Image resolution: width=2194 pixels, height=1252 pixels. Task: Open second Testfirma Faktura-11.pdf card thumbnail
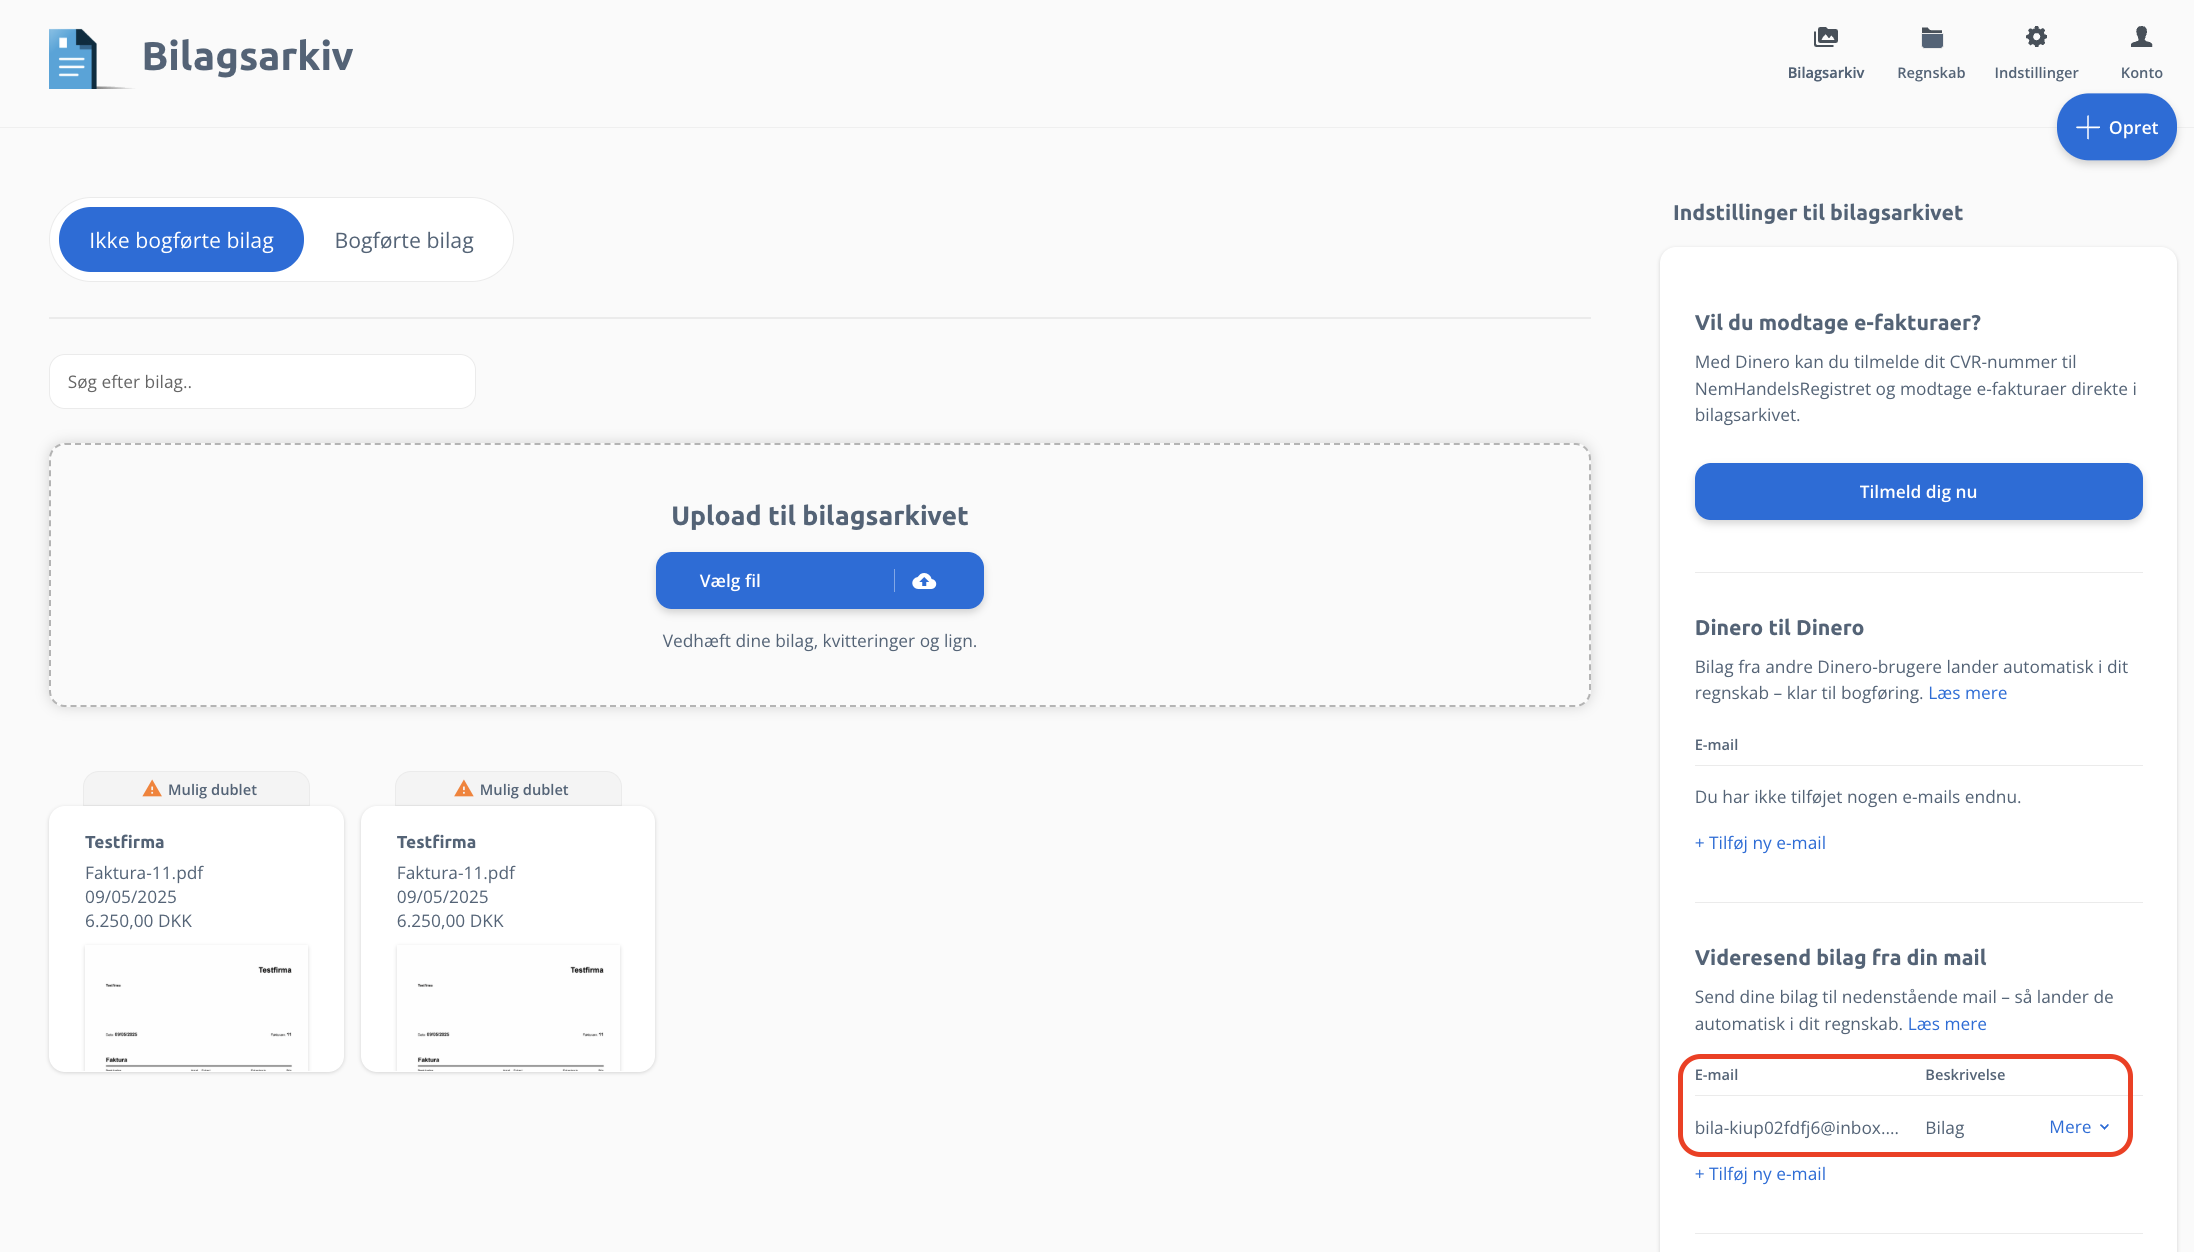pyautogui.click(x=509, y=1008)
